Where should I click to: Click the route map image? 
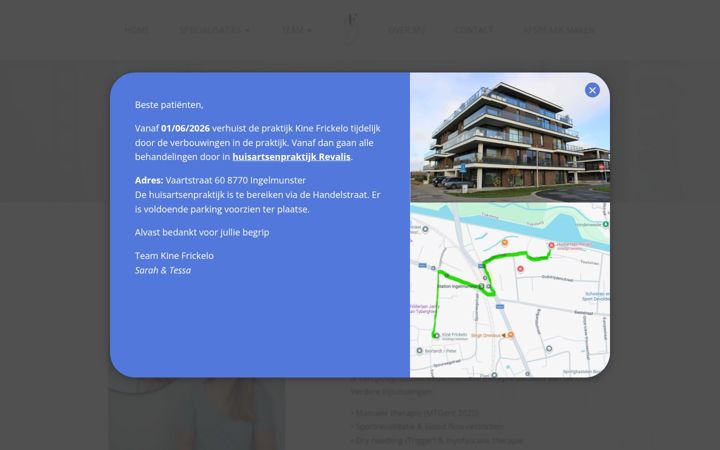(x=510, y=290)
